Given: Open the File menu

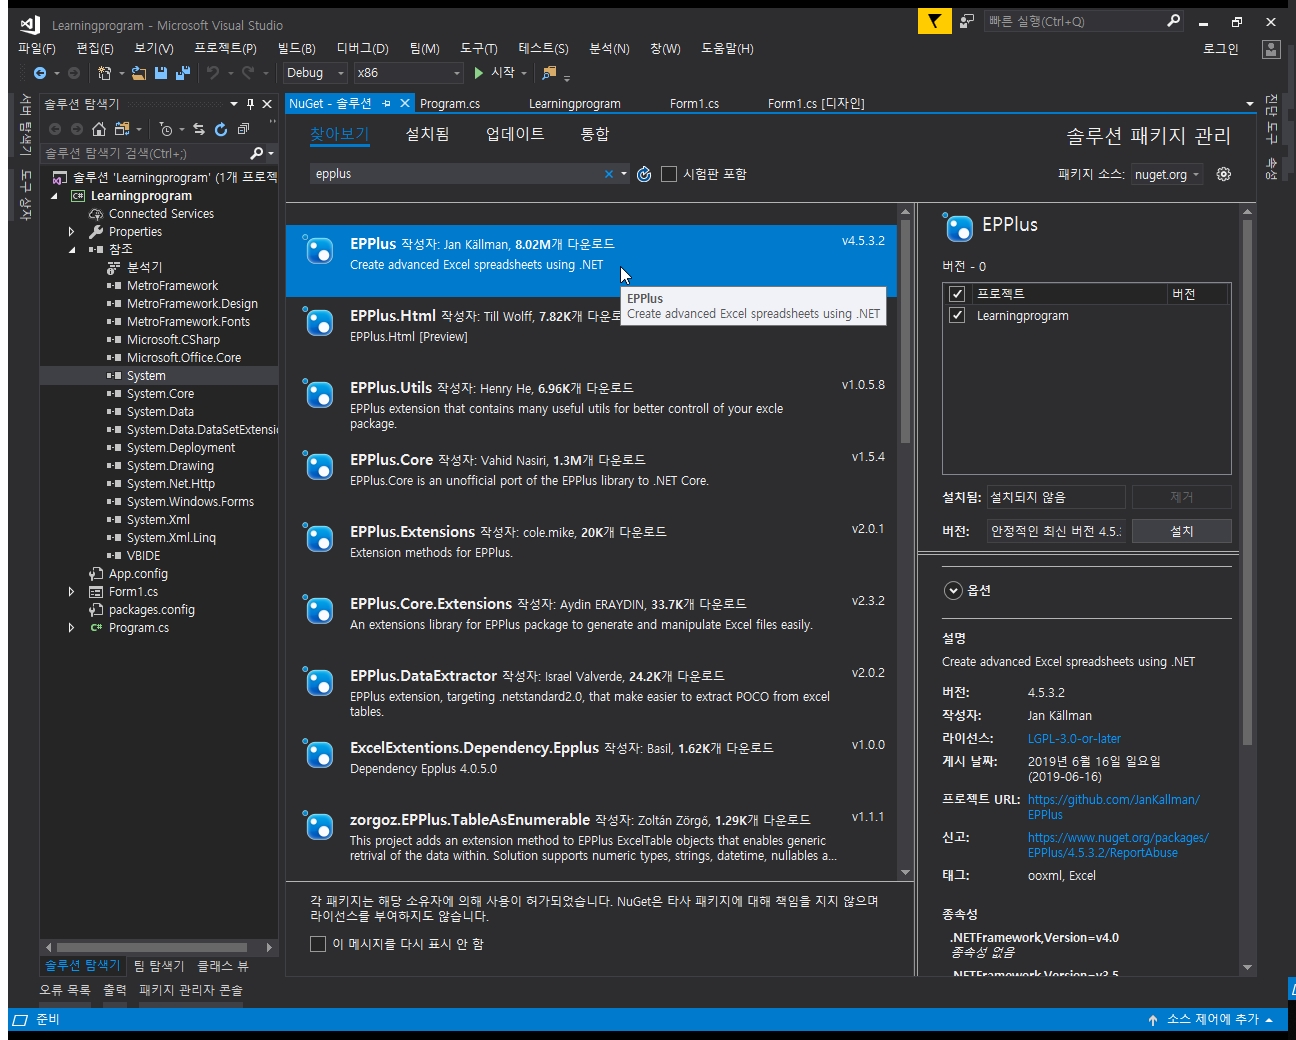Looking at the screenshot, I should [x=37, y=48].
